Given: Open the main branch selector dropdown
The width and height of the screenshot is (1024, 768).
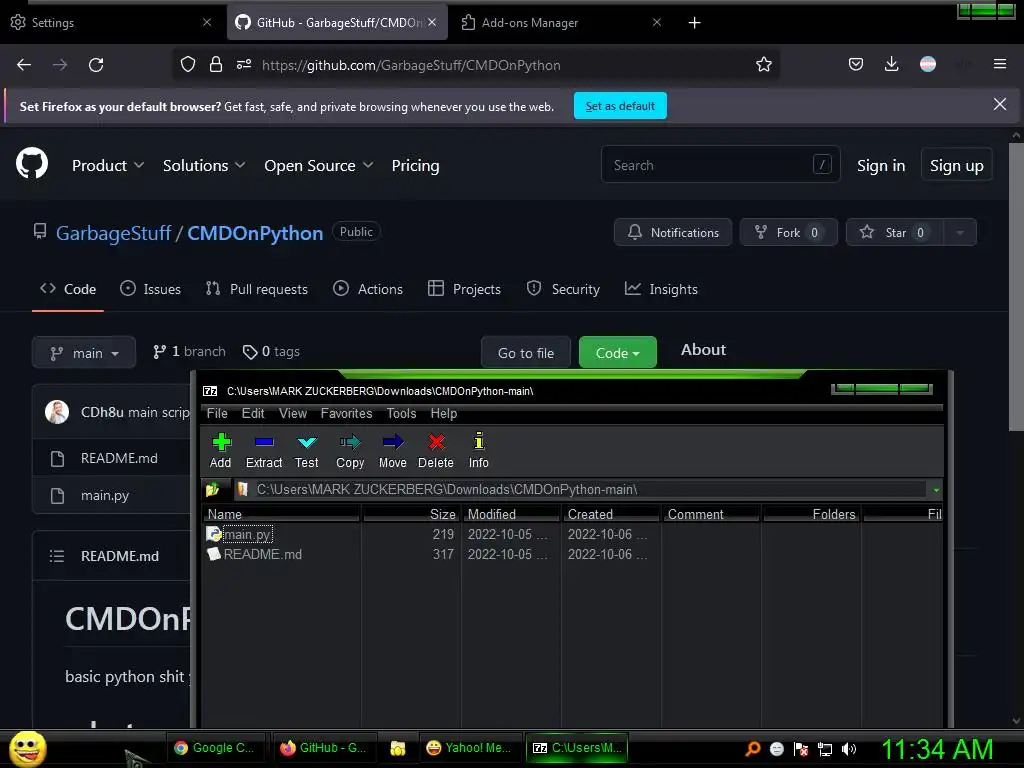Looking at the screenshot, I should point(84,353).
